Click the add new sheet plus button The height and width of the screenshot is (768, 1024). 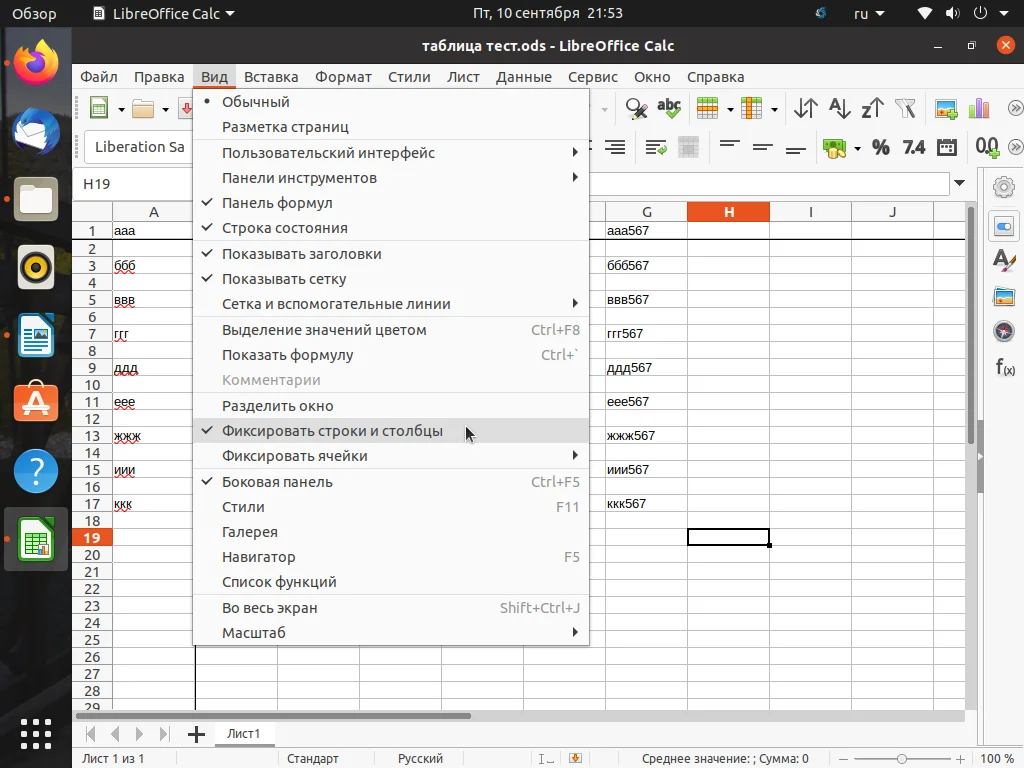coord(196,734)
